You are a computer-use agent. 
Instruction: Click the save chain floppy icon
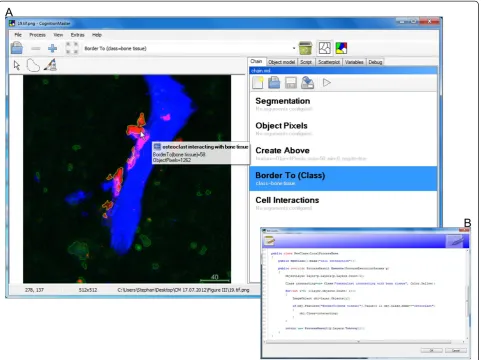coord(291,83)
